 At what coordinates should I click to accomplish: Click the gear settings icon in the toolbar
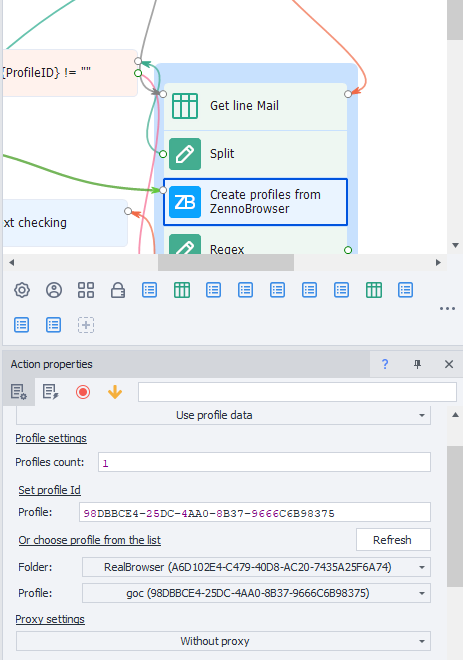click(x=22, y=290)
